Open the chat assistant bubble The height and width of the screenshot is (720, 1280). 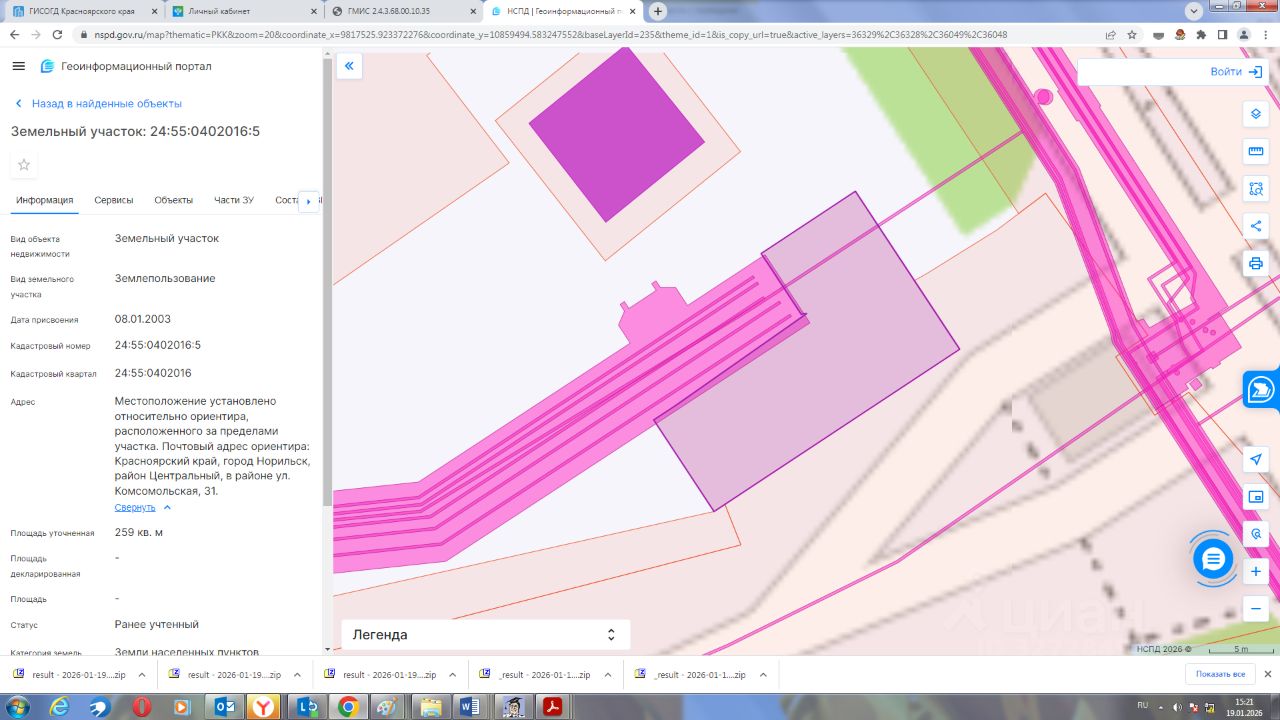(1213, 559)
